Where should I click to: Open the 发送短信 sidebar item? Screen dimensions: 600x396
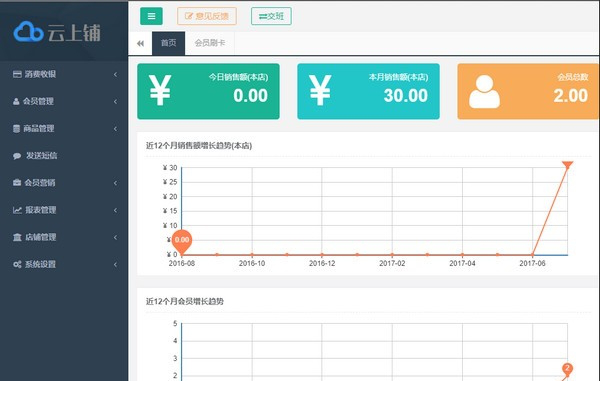click(x=64, y=156)
